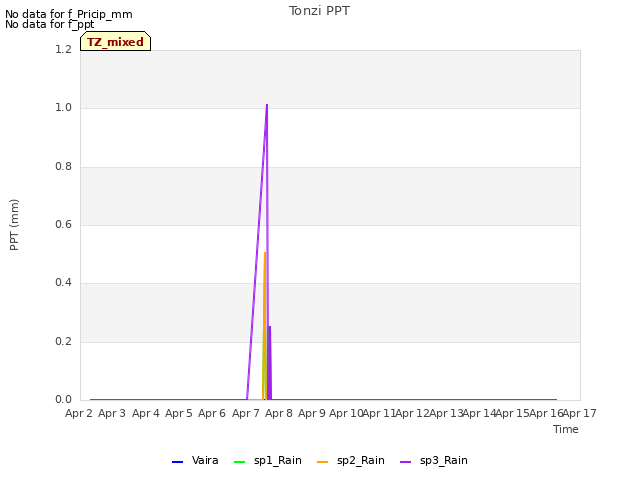640x480 pixels.
Task: Click the 'No data for f_ppt' message
Action: 50,24
